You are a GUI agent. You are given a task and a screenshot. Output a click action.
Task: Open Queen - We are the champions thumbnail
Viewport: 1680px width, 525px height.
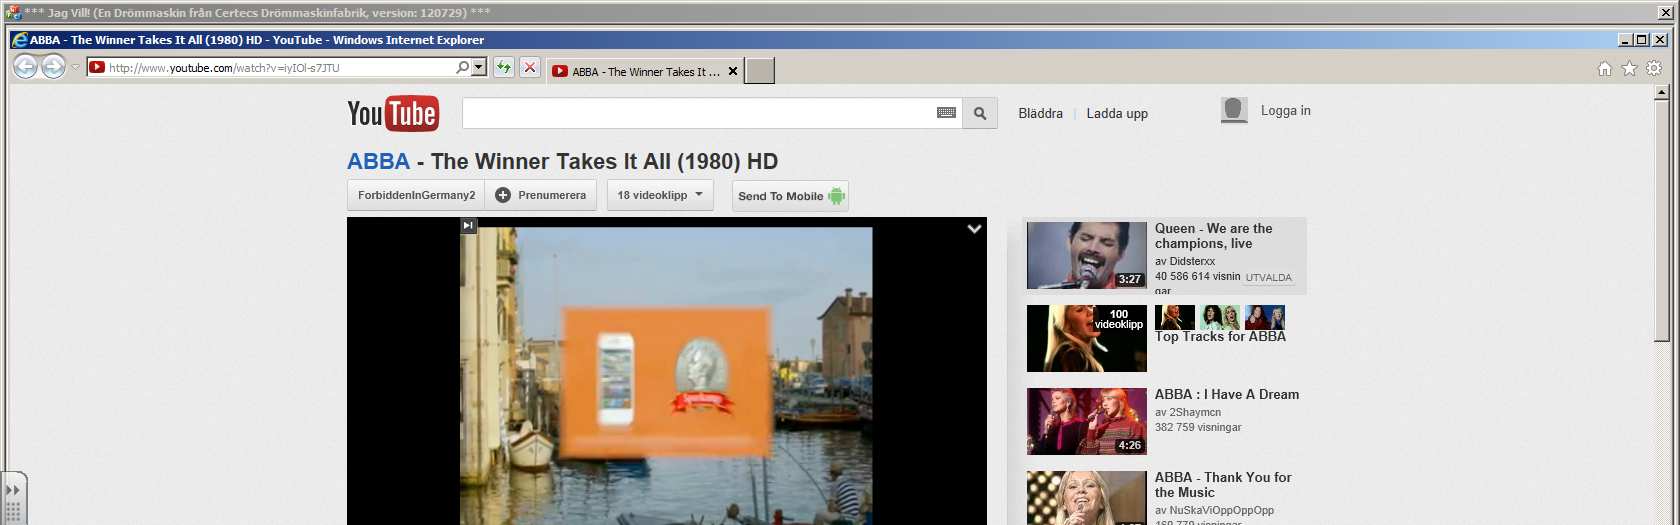tap(1087, 255)
